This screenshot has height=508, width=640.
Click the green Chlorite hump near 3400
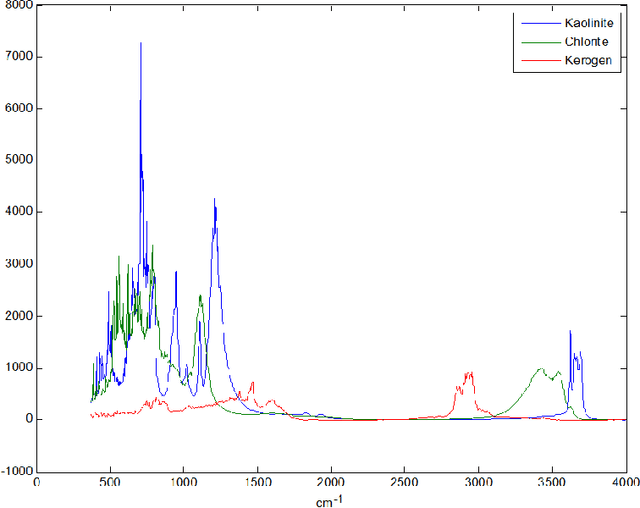(541, 369)
